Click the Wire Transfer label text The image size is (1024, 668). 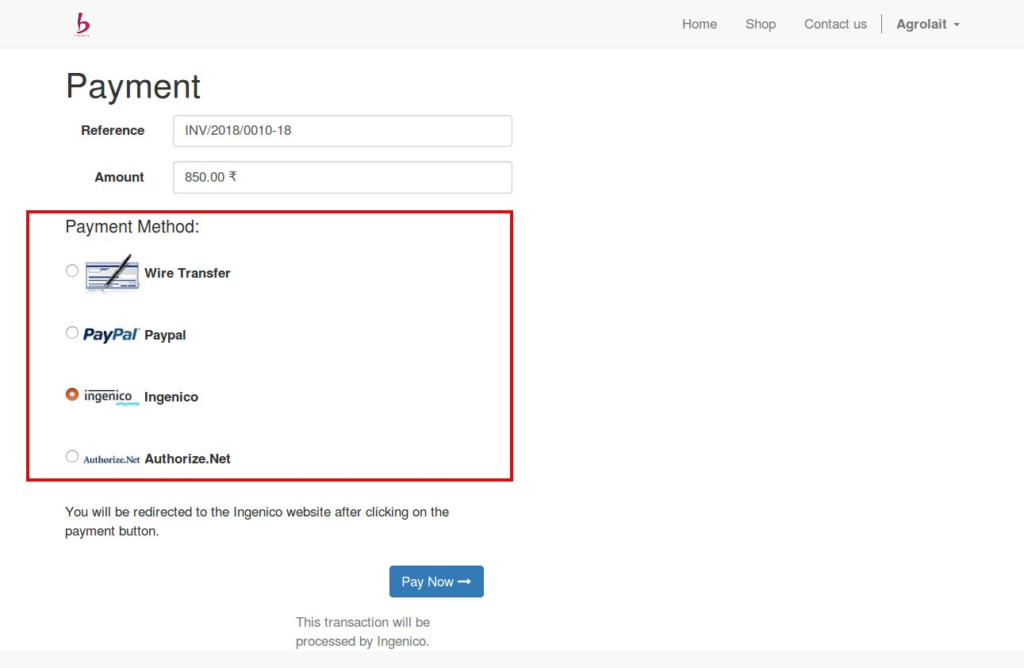pyautogui.click(x=187, y=273)
